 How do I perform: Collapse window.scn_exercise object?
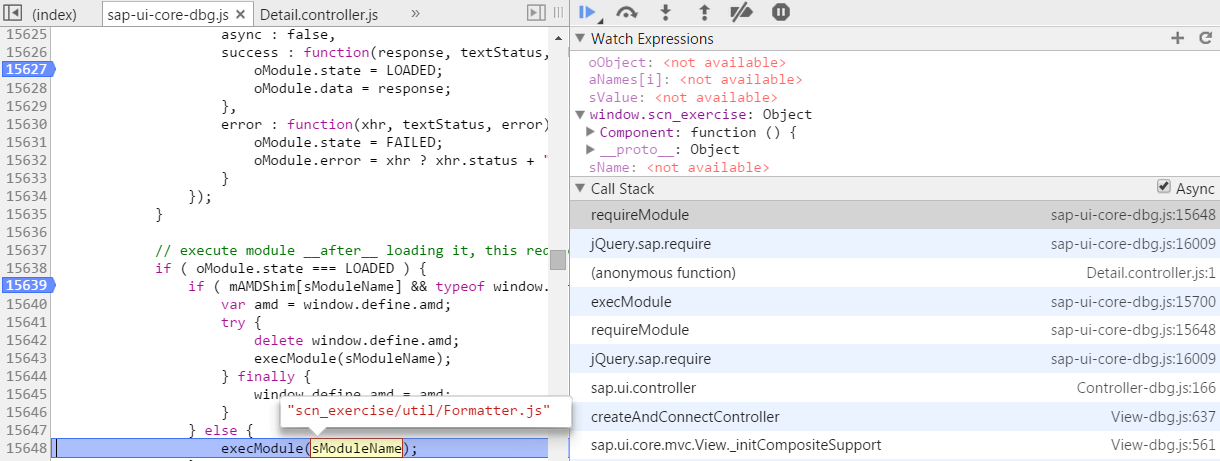(x=580, y=115)
